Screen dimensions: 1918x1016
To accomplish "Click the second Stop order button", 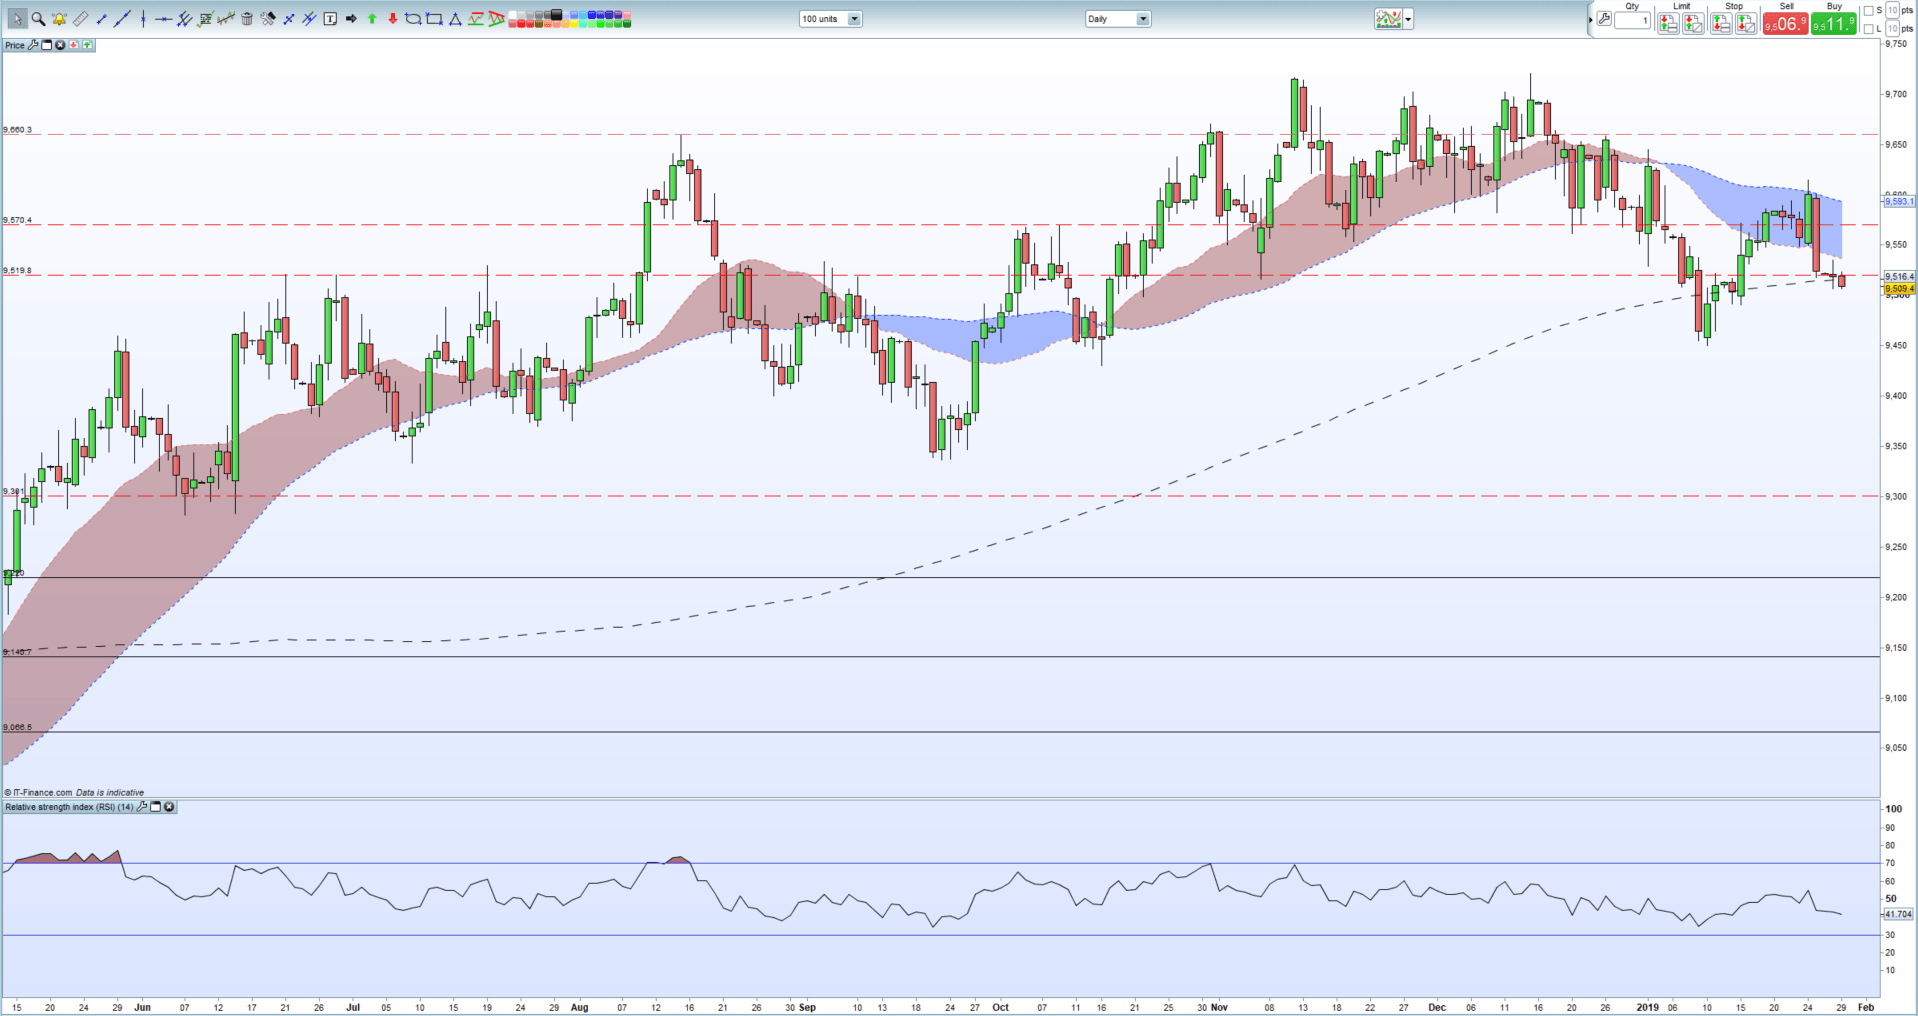I will 1746,24.
